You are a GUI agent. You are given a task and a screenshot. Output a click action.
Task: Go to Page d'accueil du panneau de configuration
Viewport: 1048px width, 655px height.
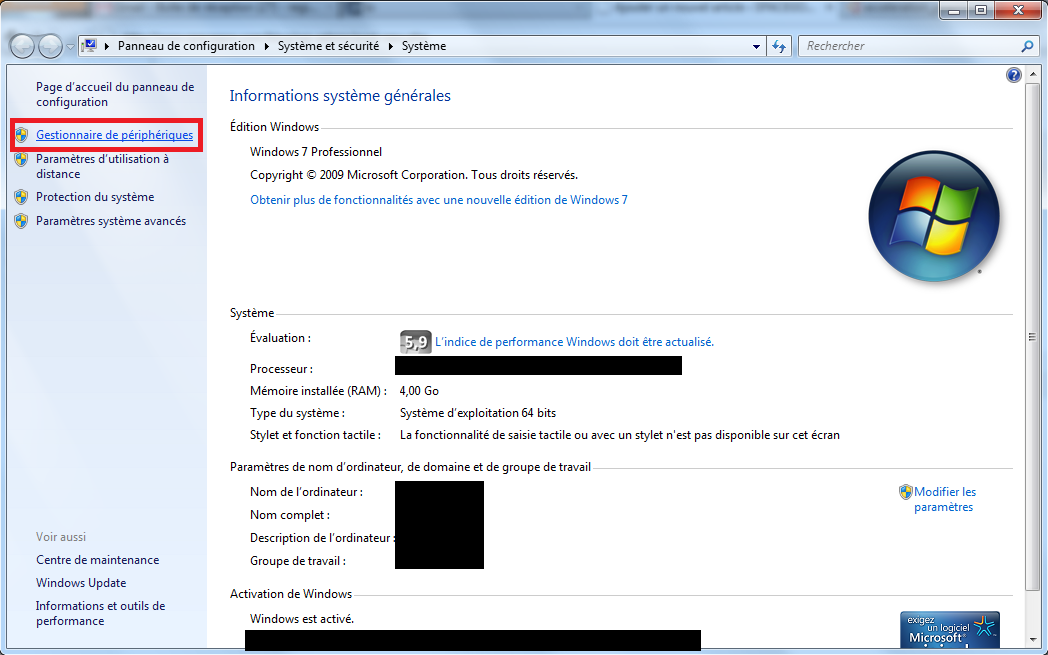(x=115, y=94)
